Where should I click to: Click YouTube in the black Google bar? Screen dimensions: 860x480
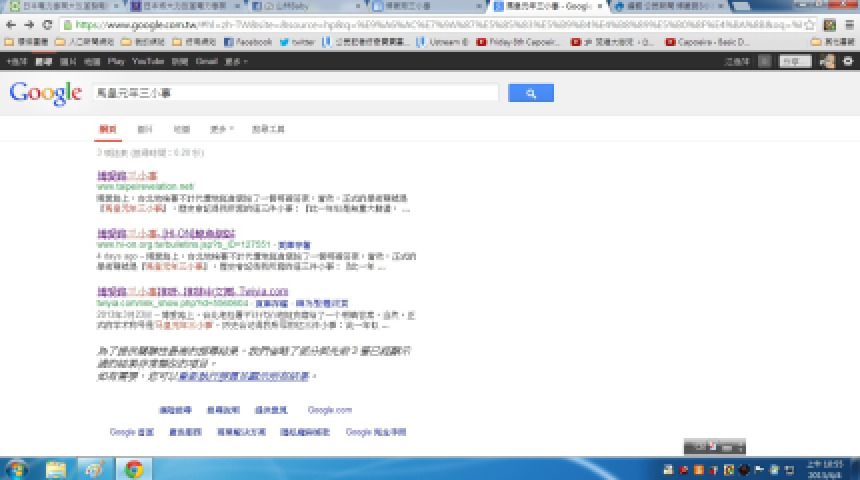click(147, 61)
